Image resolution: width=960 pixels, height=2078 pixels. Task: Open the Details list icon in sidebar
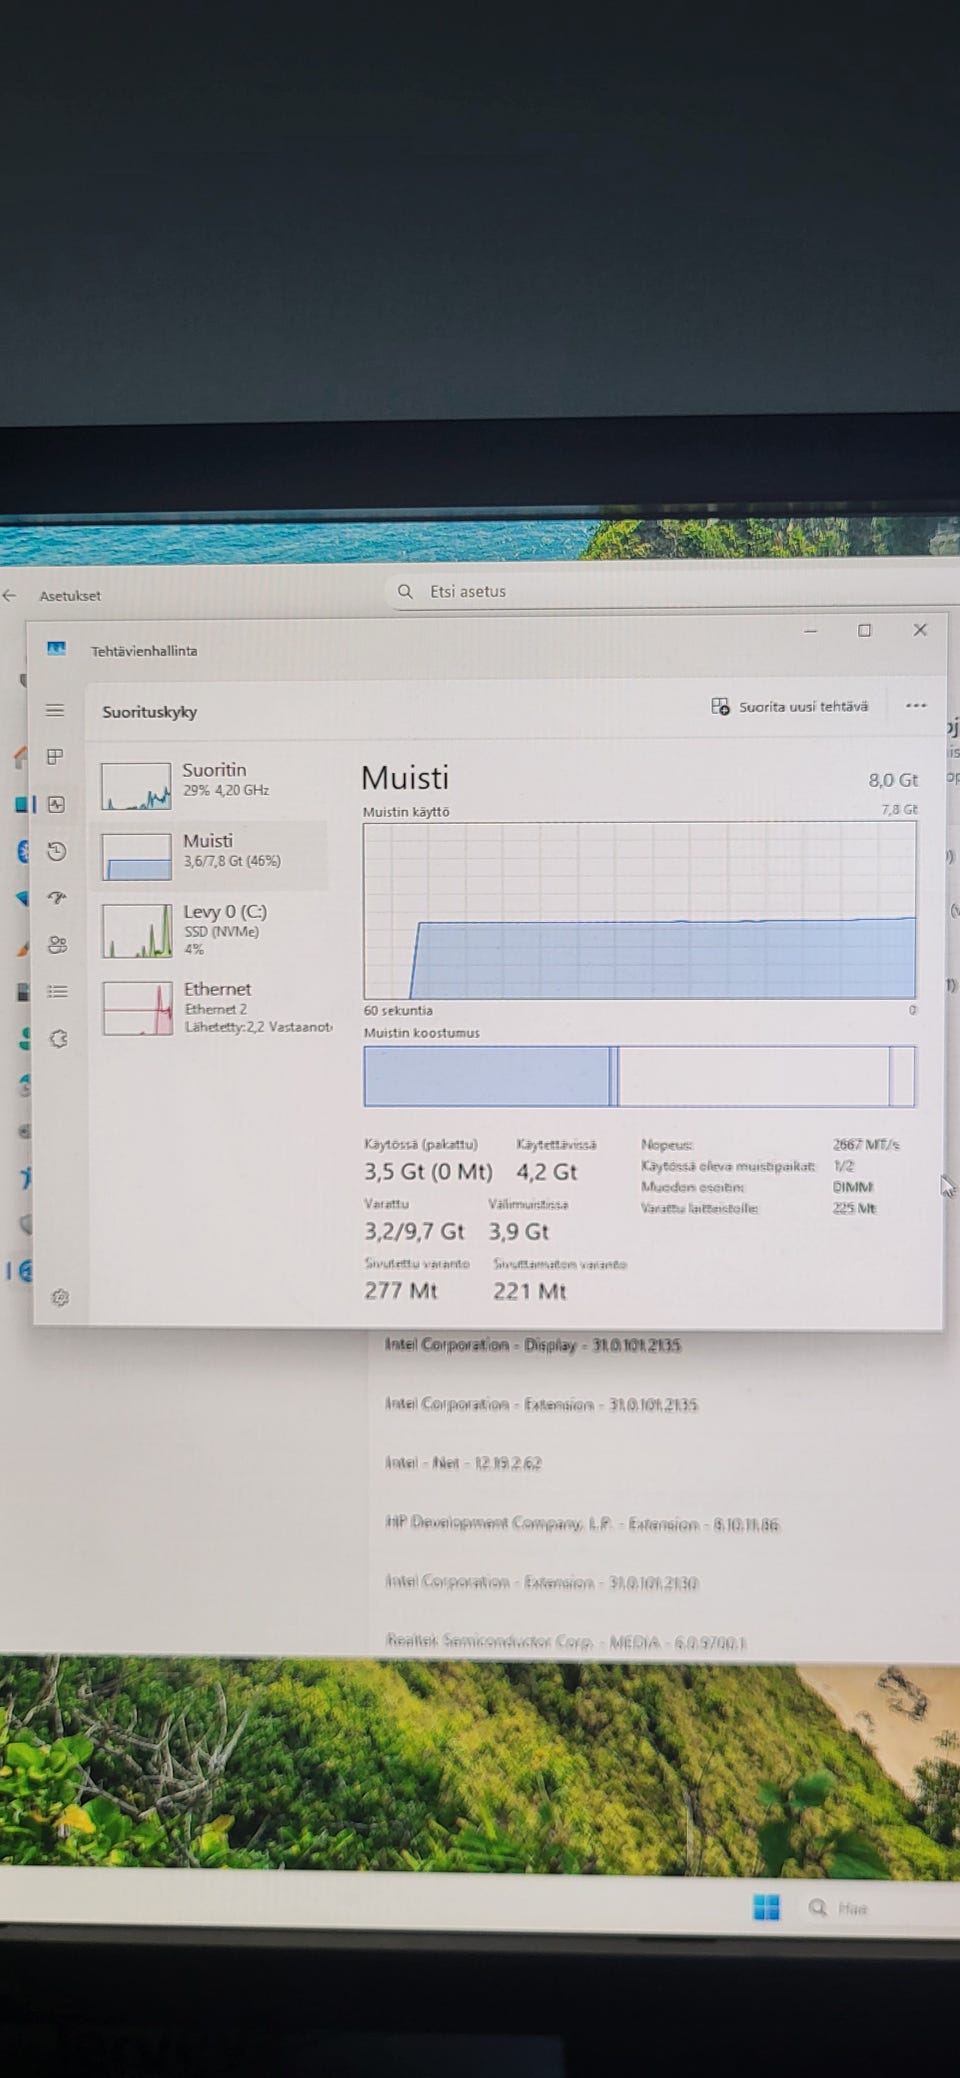click(58, 992)
